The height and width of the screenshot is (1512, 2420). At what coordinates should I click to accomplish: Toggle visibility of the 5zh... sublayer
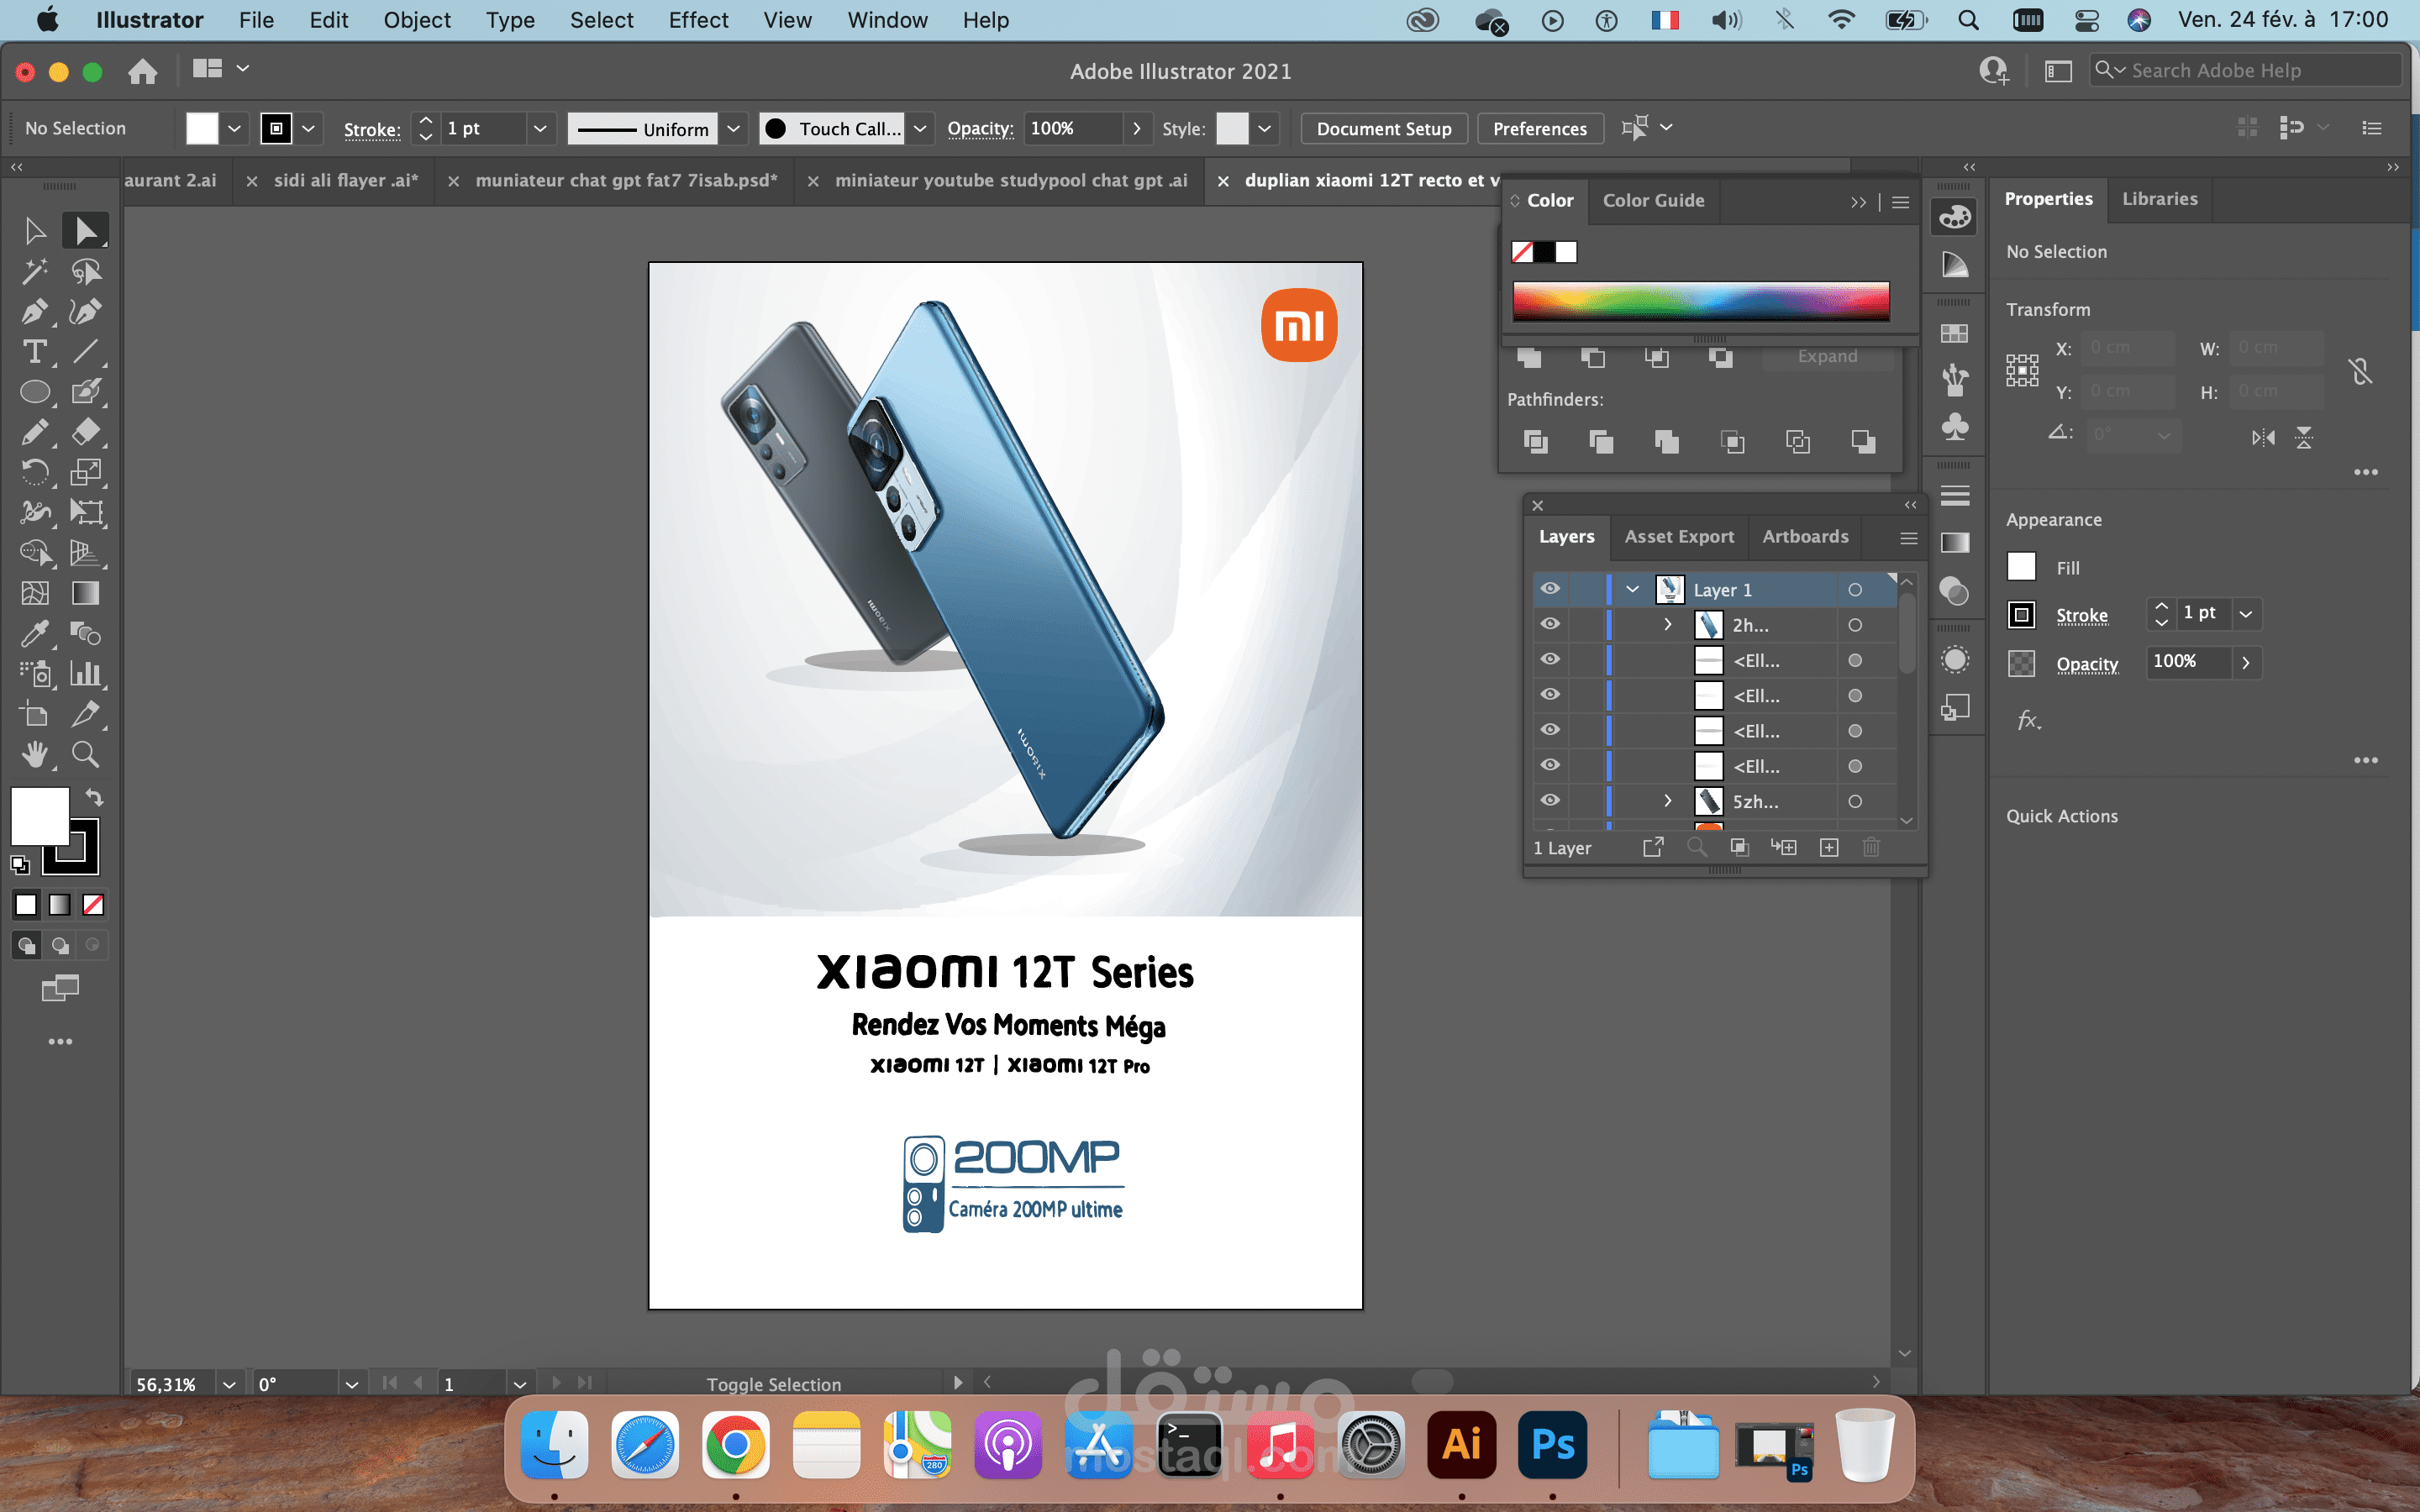click(1549, 801)
